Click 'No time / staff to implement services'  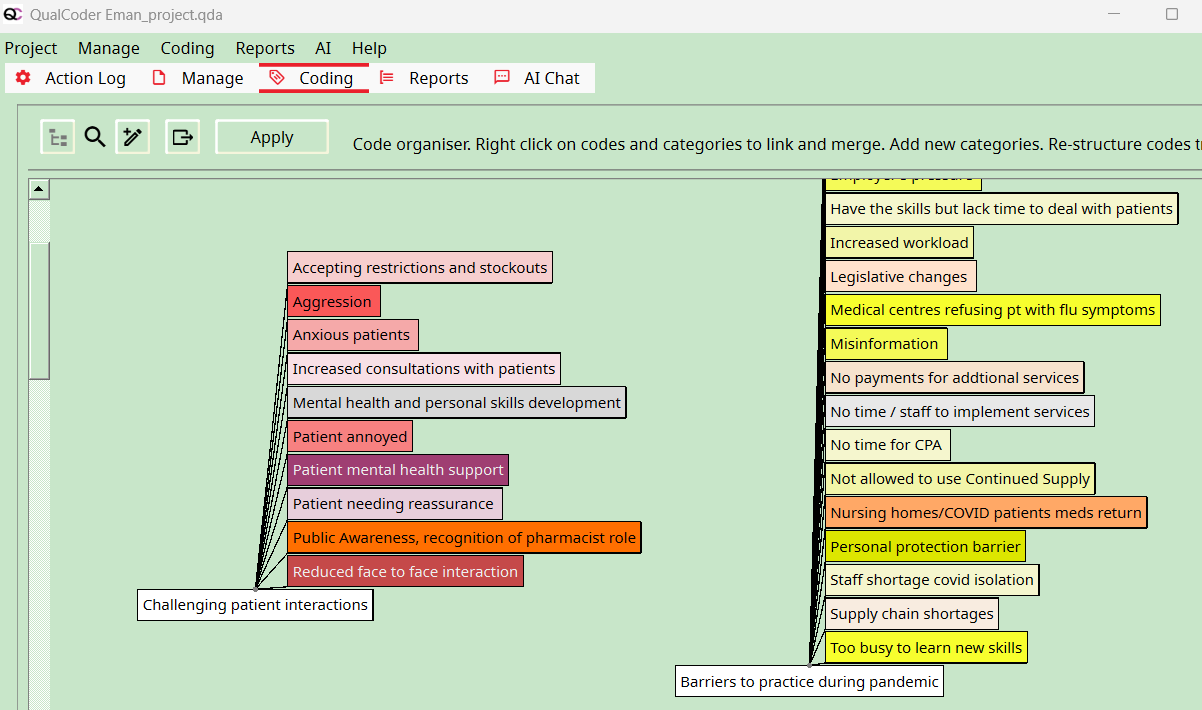[960, 412]
